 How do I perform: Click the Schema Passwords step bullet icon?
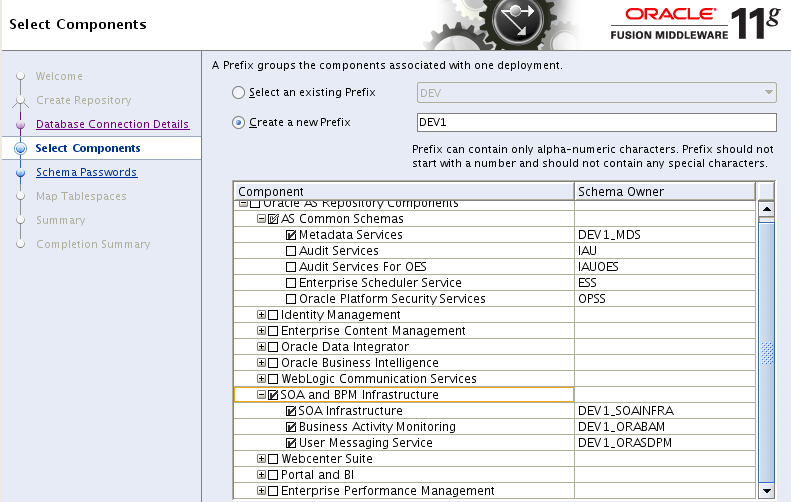[20, 173]
